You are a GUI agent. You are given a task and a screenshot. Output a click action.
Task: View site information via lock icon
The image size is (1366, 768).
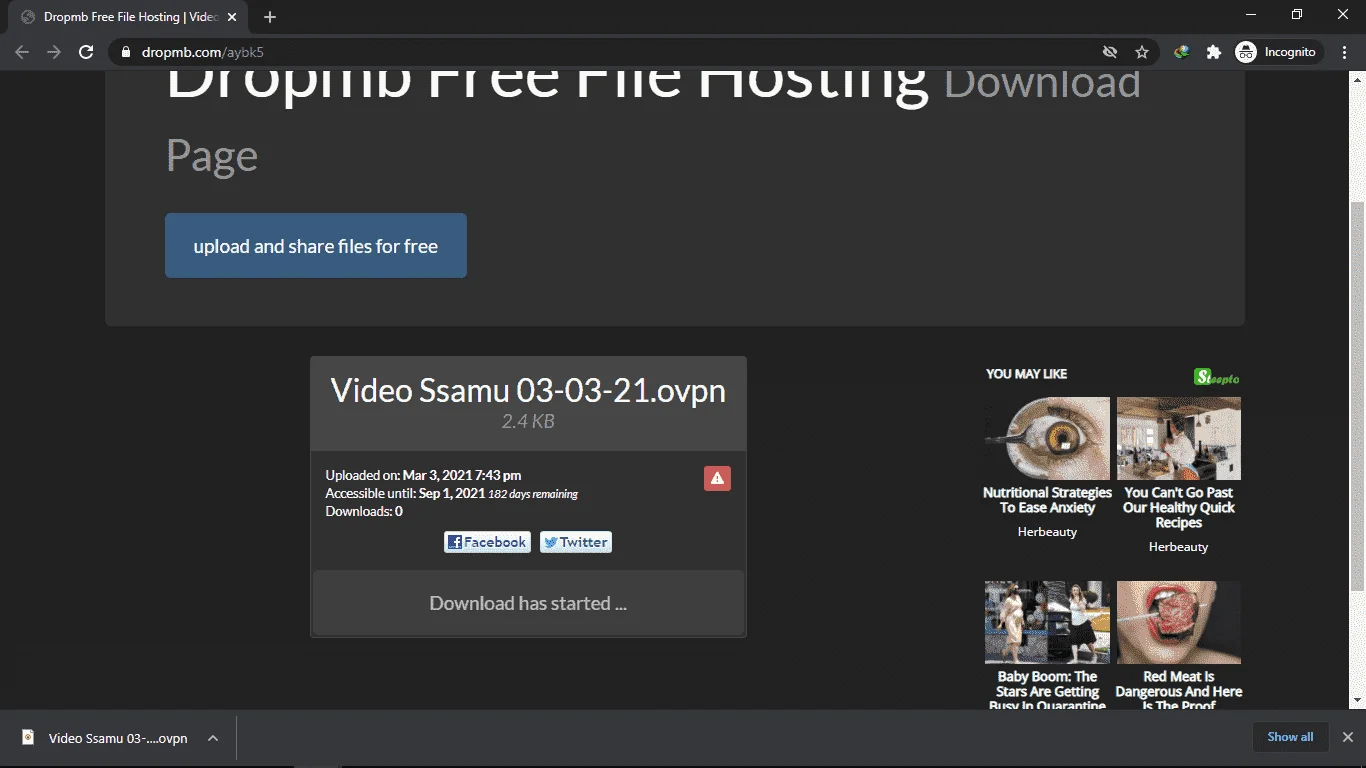tap(126, 52)
